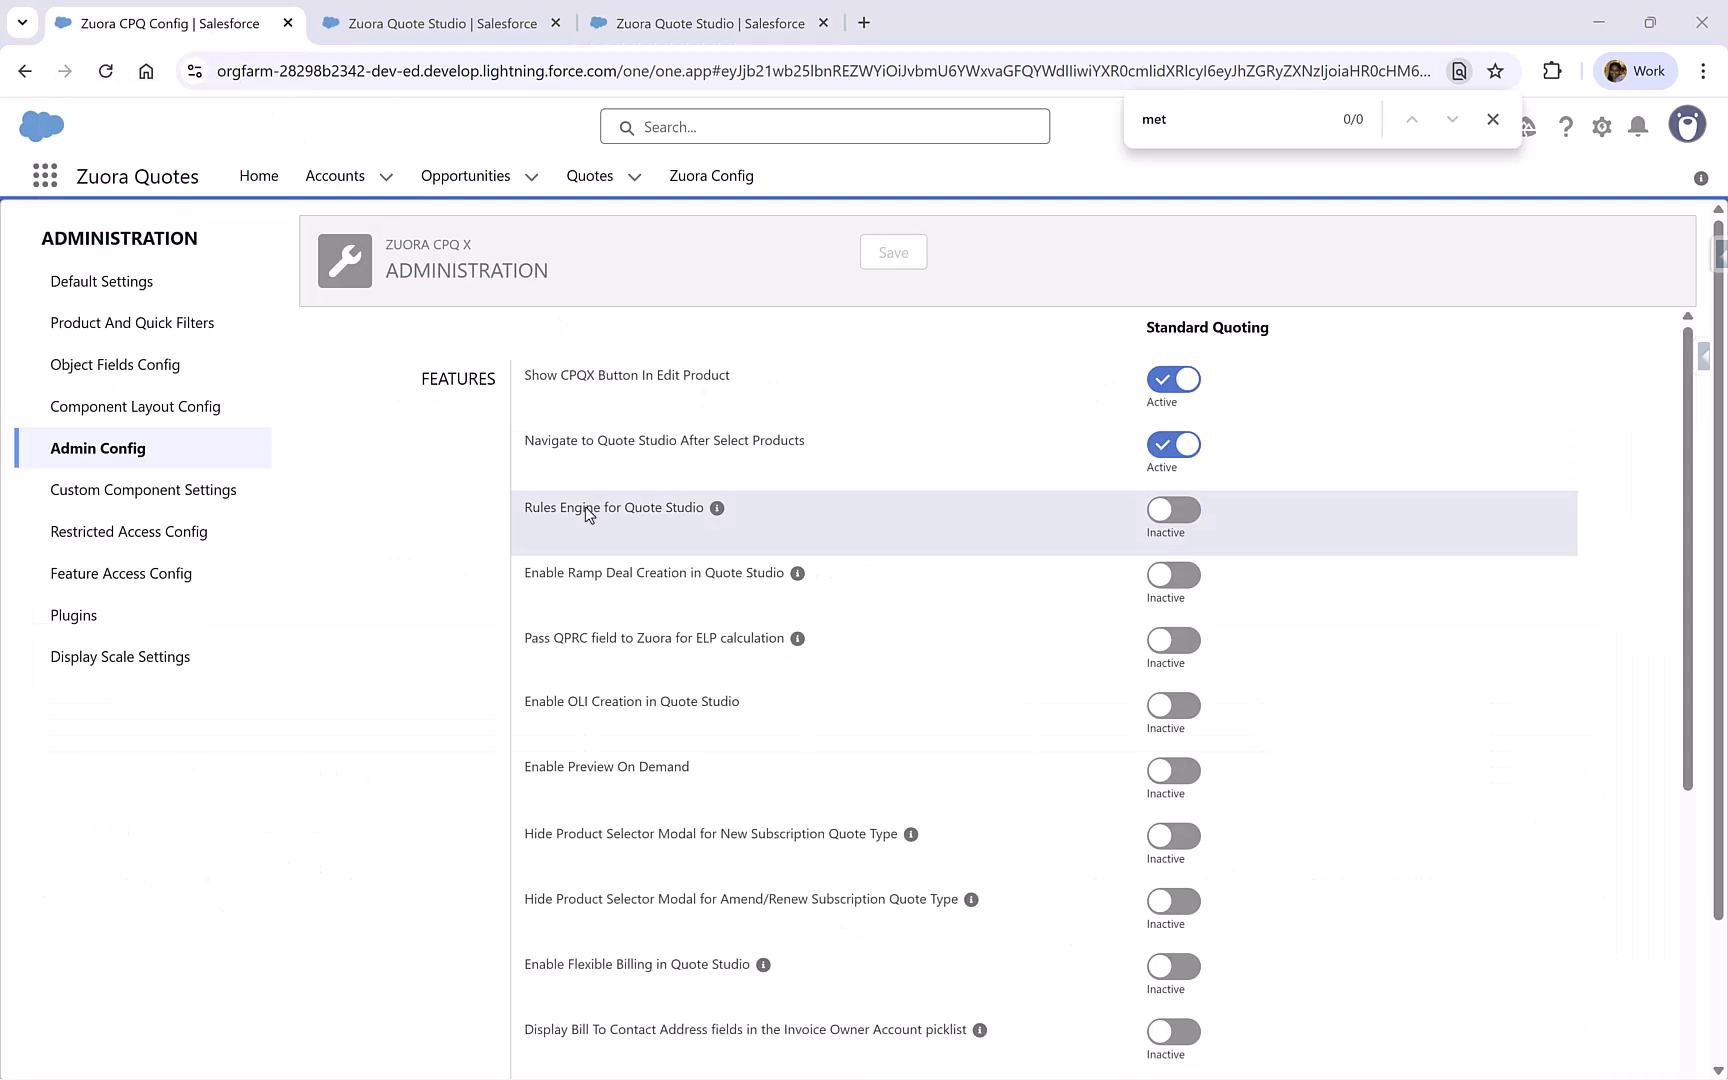Disable the Show CPQX Button toggle
Screen dimensions: 1728x1080
(1173, 379)
